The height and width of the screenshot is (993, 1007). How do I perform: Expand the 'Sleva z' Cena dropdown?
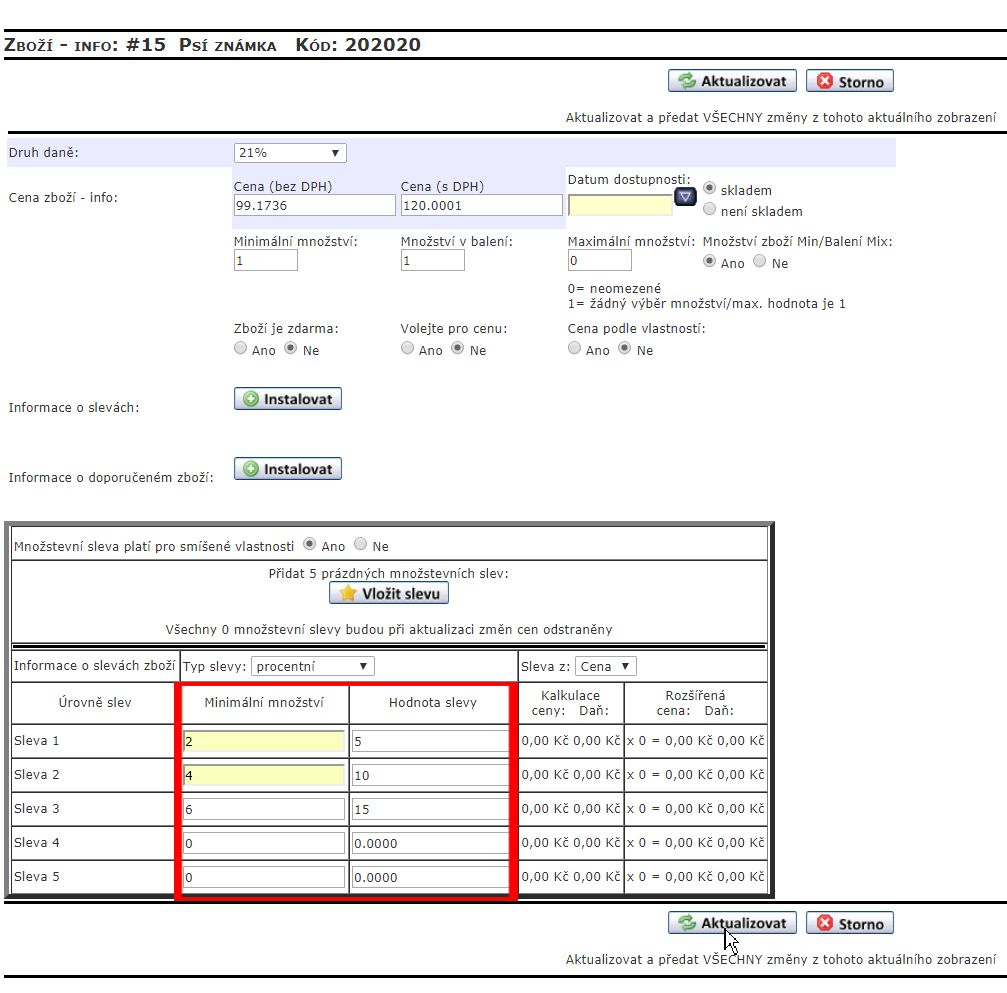click(x=606, y=666)
